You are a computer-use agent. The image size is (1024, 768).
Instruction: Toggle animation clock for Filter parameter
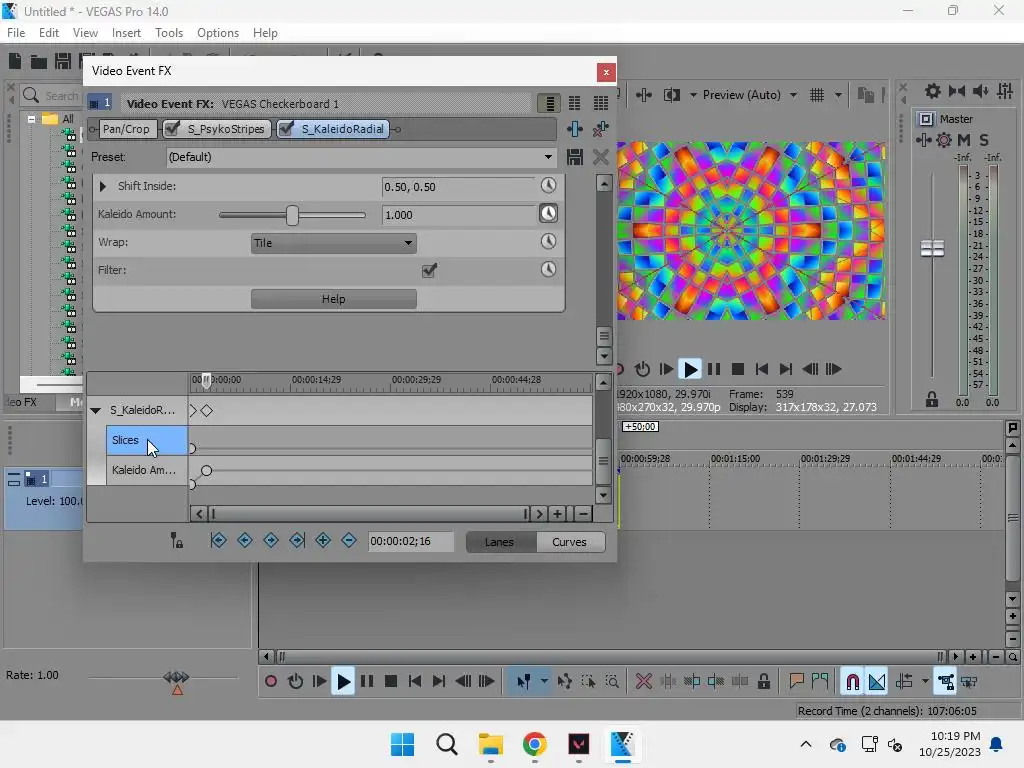click(x=549, y=269)
